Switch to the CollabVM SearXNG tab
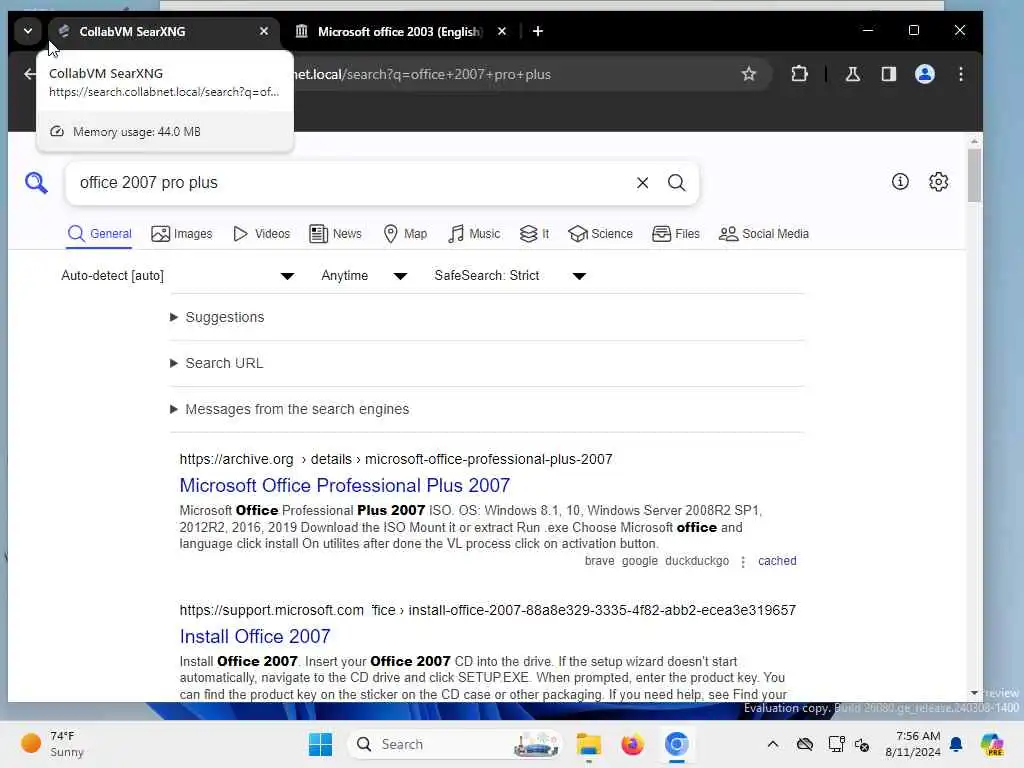This screenshot has height=768, width=1024. tap(163, 31)
